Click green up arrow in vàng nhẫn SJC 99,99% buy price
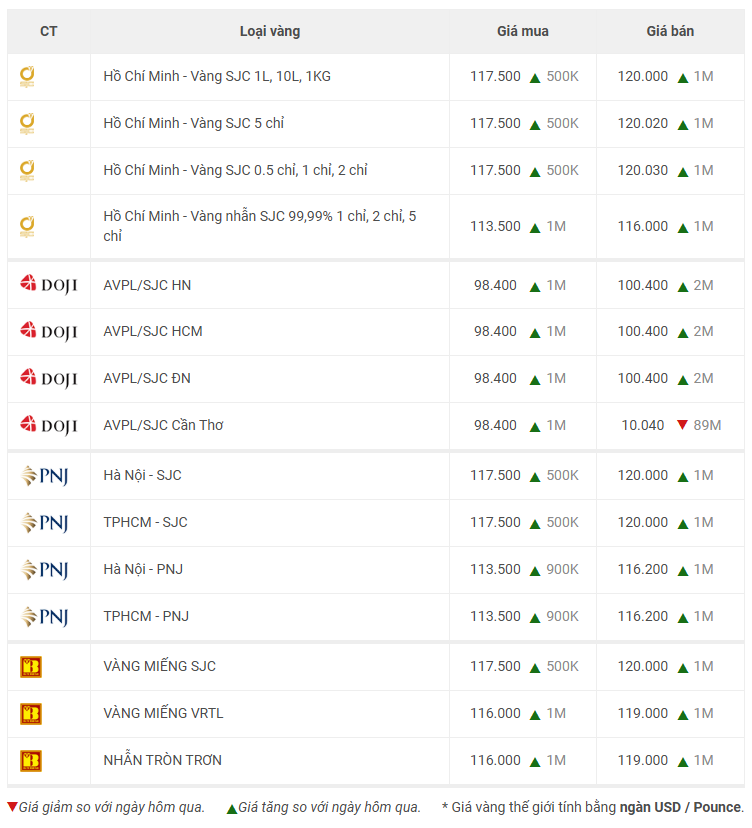Viewport: 752px width, 828px height. pyautogui.click(x=535, y=228)
